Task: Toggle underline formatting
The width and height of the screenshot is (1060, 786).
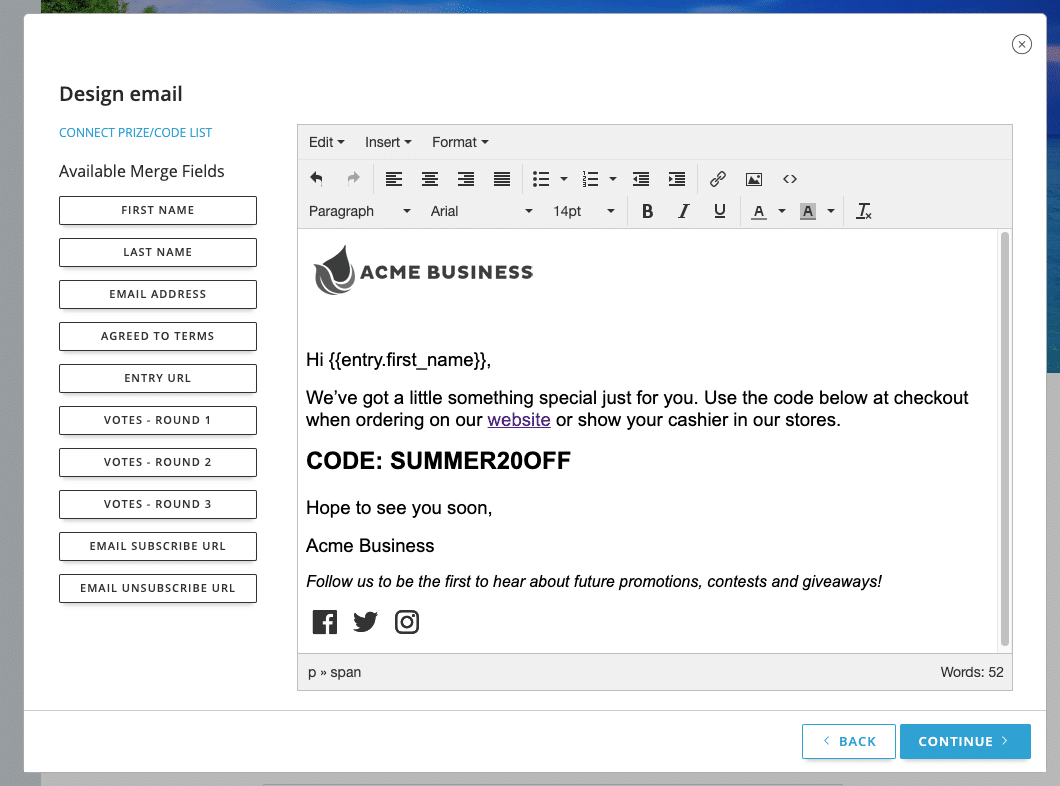Action: click(720, 211)
